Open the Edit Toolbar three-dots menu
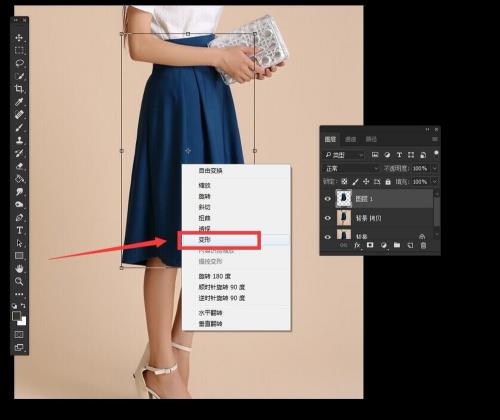 click(19, 294)
